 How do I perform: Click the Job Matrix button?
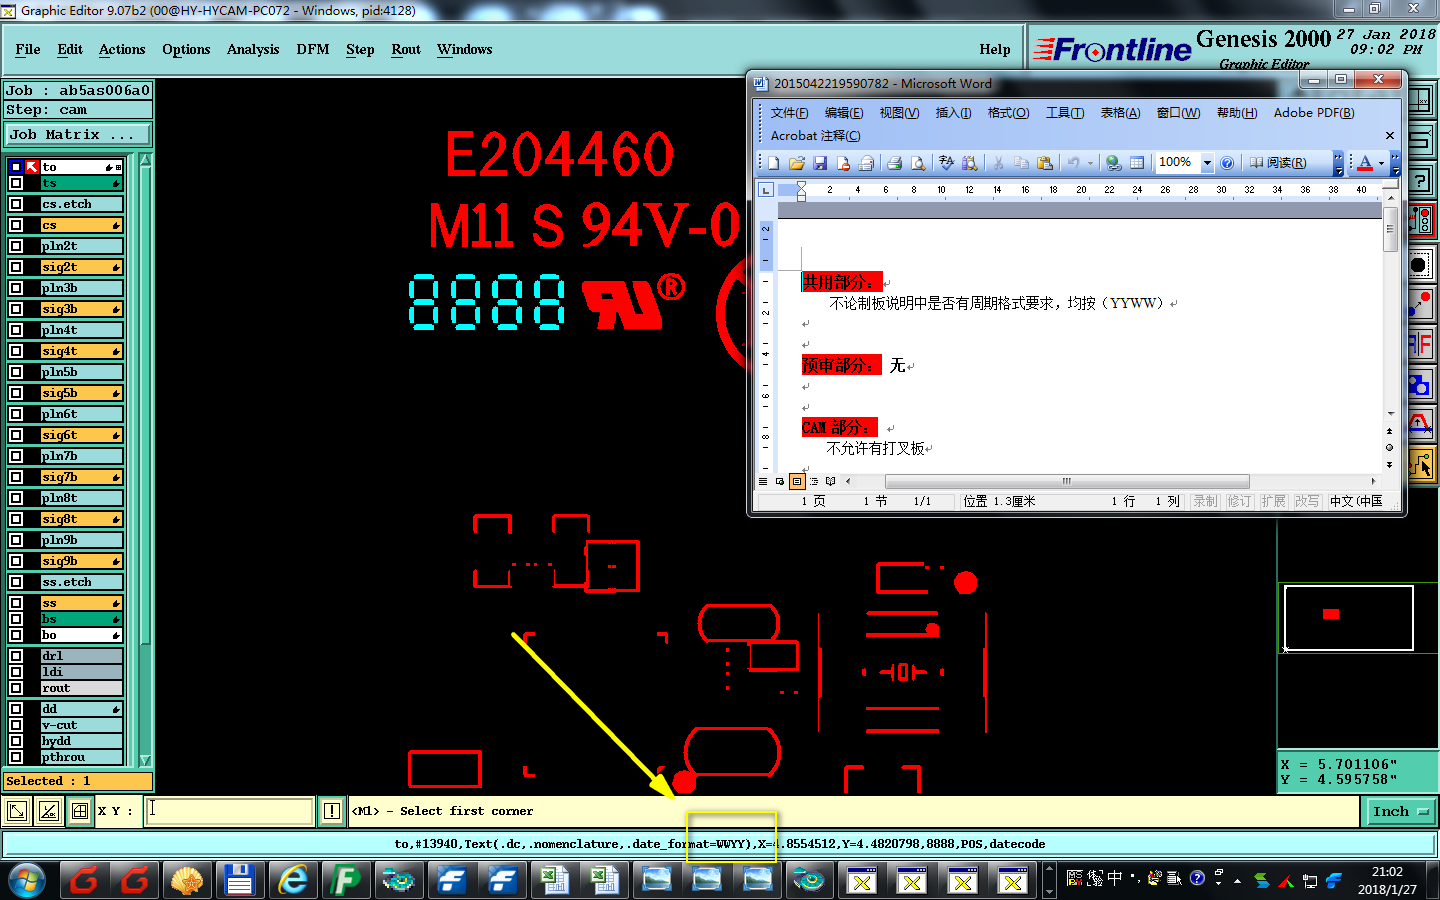click(78, 134)
